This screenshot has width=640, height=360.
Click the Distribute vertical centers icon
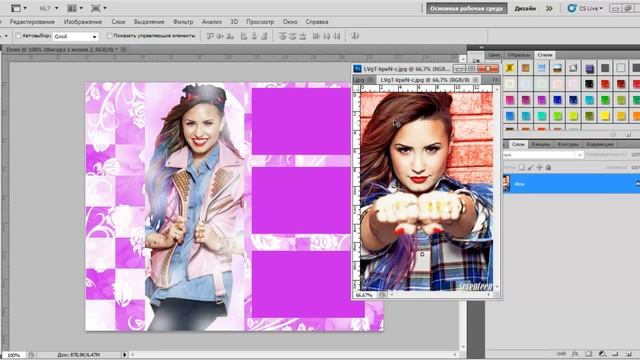tap(292, 36)
